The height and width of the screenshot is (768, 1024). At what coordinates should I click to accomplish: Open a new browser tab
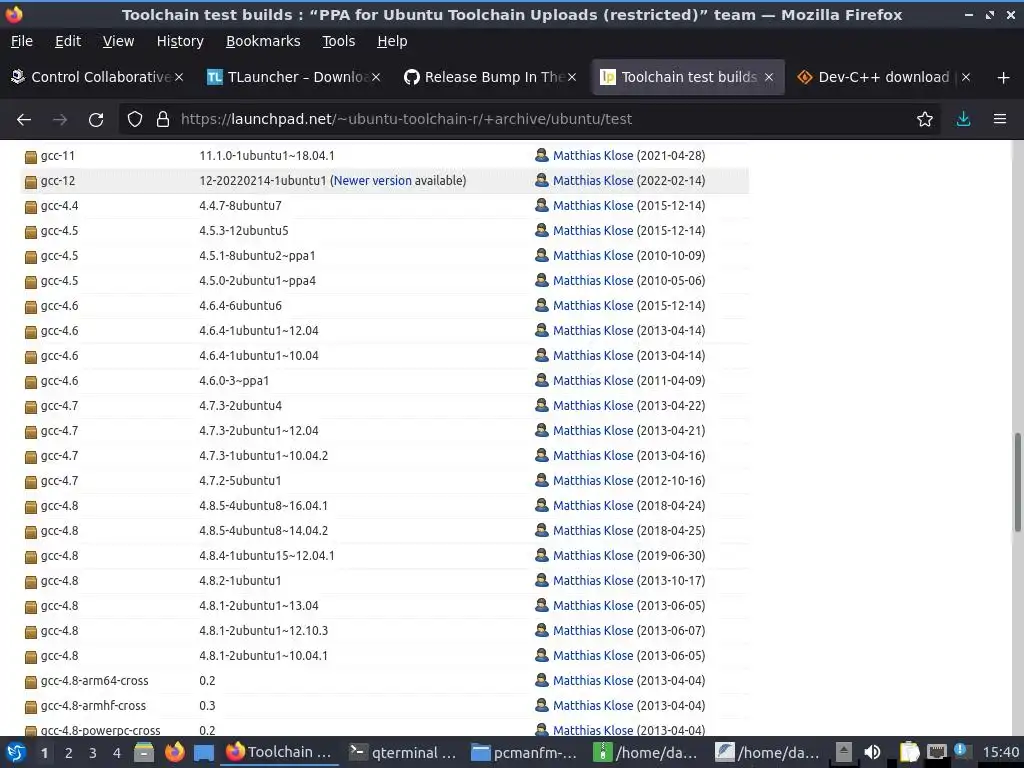[1004, 78]
